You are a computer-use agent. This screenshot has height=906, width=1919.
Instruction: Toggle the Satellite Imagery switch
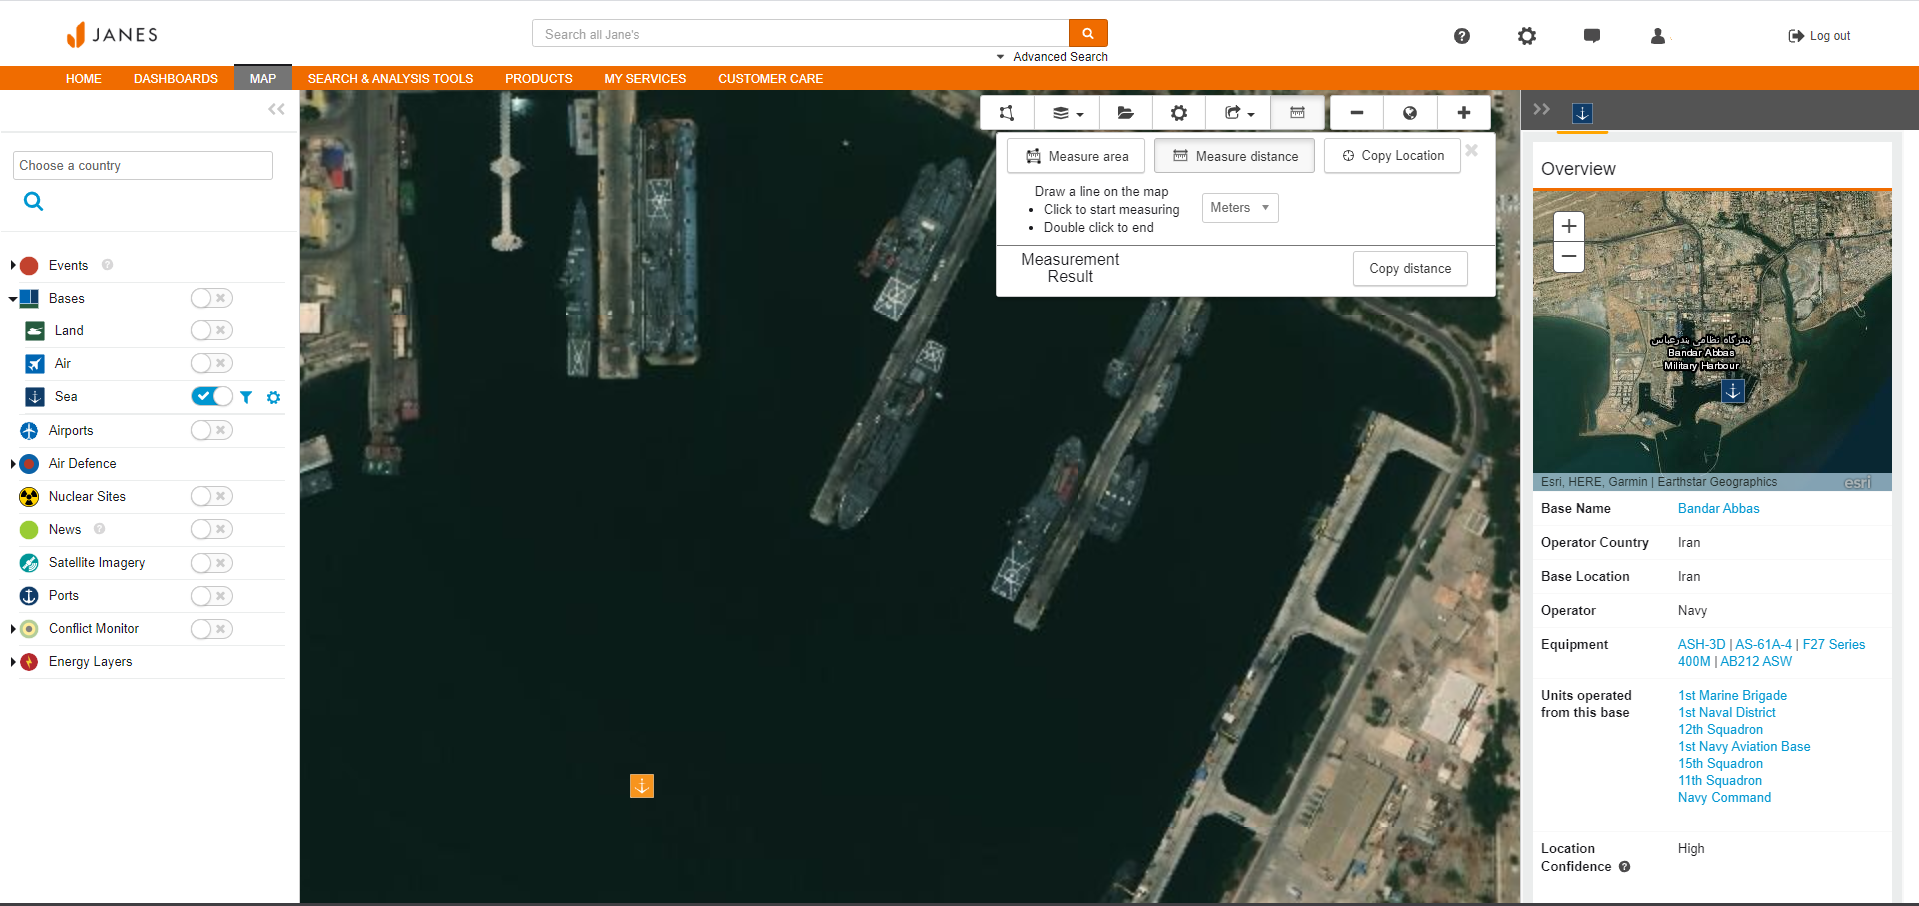click(212, 563)
